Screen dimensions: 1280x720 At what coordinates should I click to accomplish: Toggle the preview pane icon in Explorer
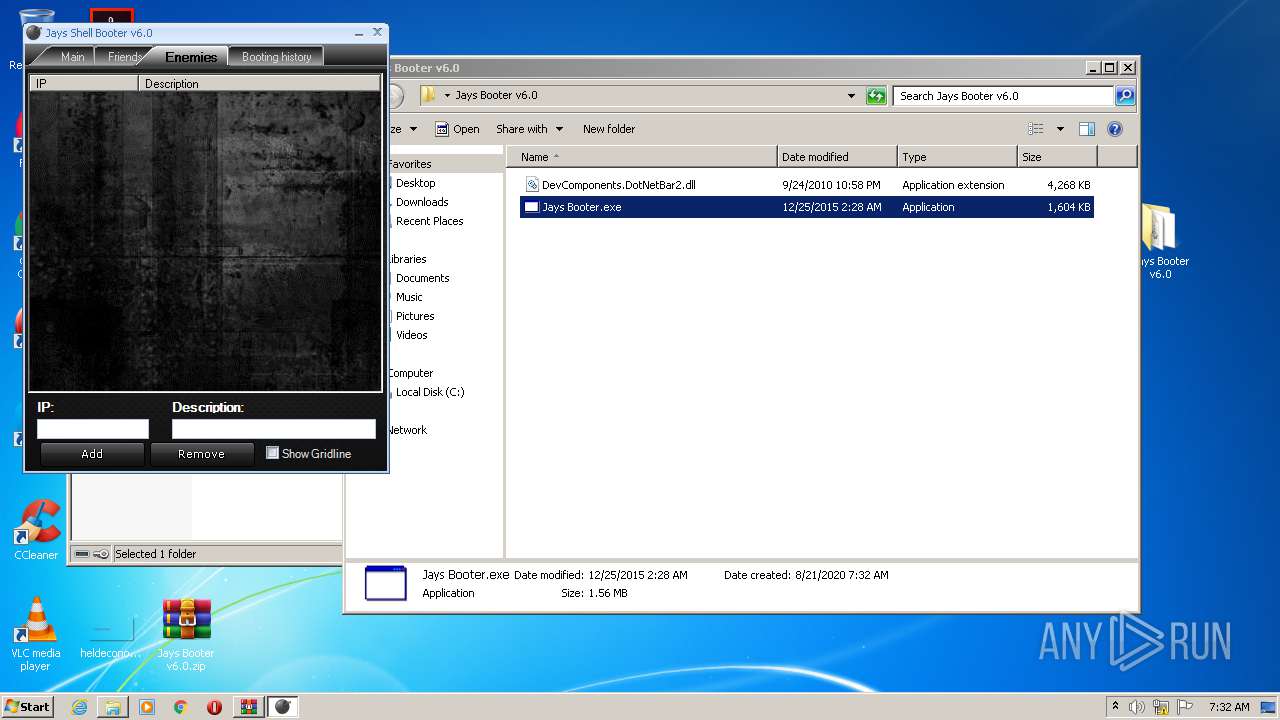pyautogui.click(x=1087, y=129)
